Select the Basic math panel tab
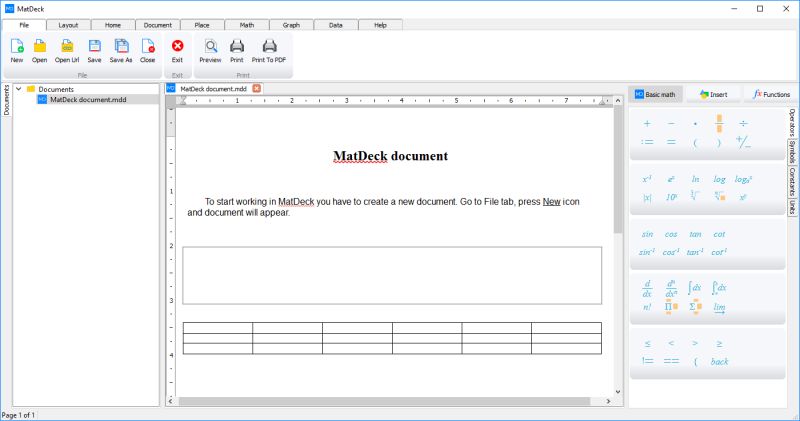Image resolution: width=800 pixels, height=421 pixels. pyautogui.click(x=655, y=94)
